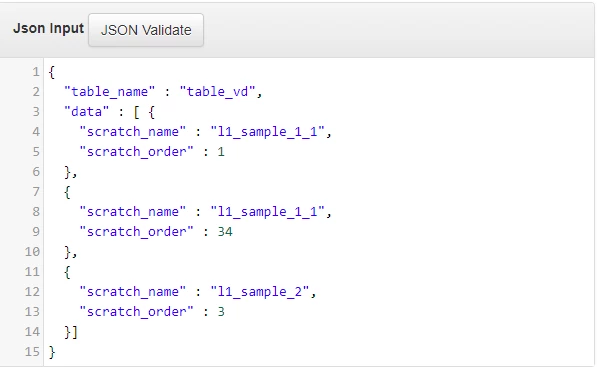Click the value 1 on line 5
Image resolution: width=597 pixels, height=367 pixels.
pyautogui.click(x=221, y=152)
